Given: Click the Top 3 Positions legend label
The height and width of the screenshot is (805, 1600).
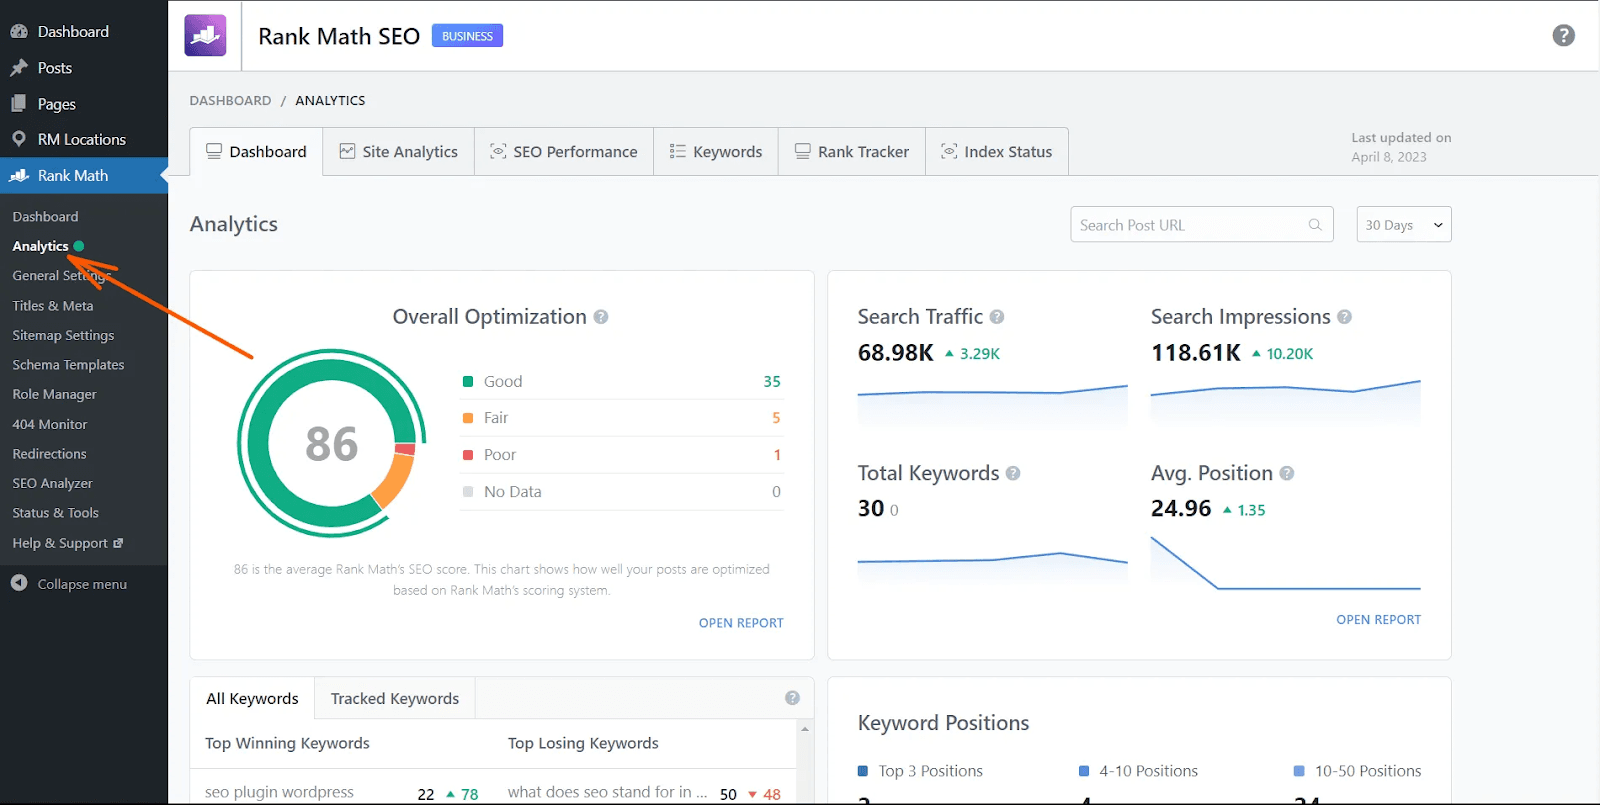Looking at the screenshot, I should click(930, 771).
